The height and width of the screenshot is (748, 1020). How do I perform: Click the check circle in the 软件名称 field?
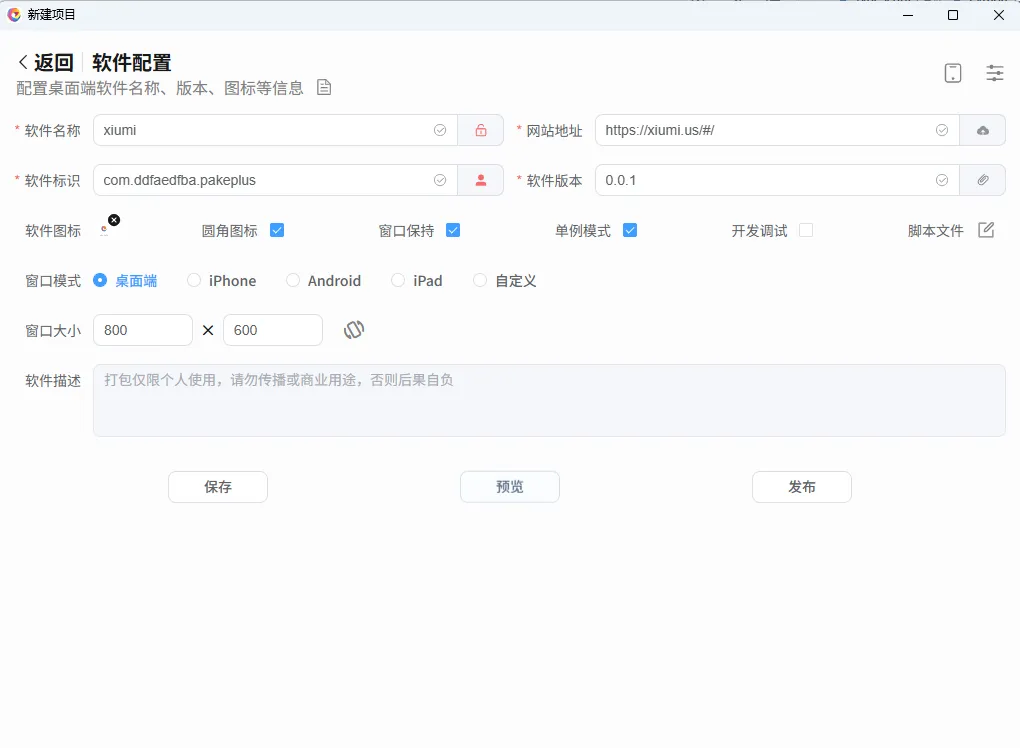(x=440, y=130)
